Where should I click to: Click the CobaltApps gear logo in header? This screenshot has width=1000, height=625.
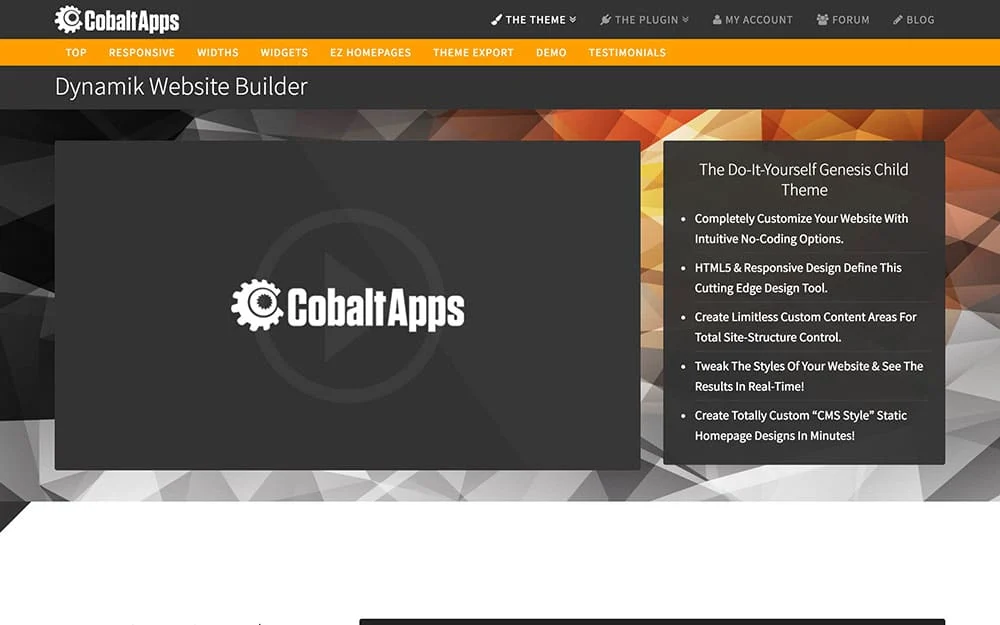(69, 19)
